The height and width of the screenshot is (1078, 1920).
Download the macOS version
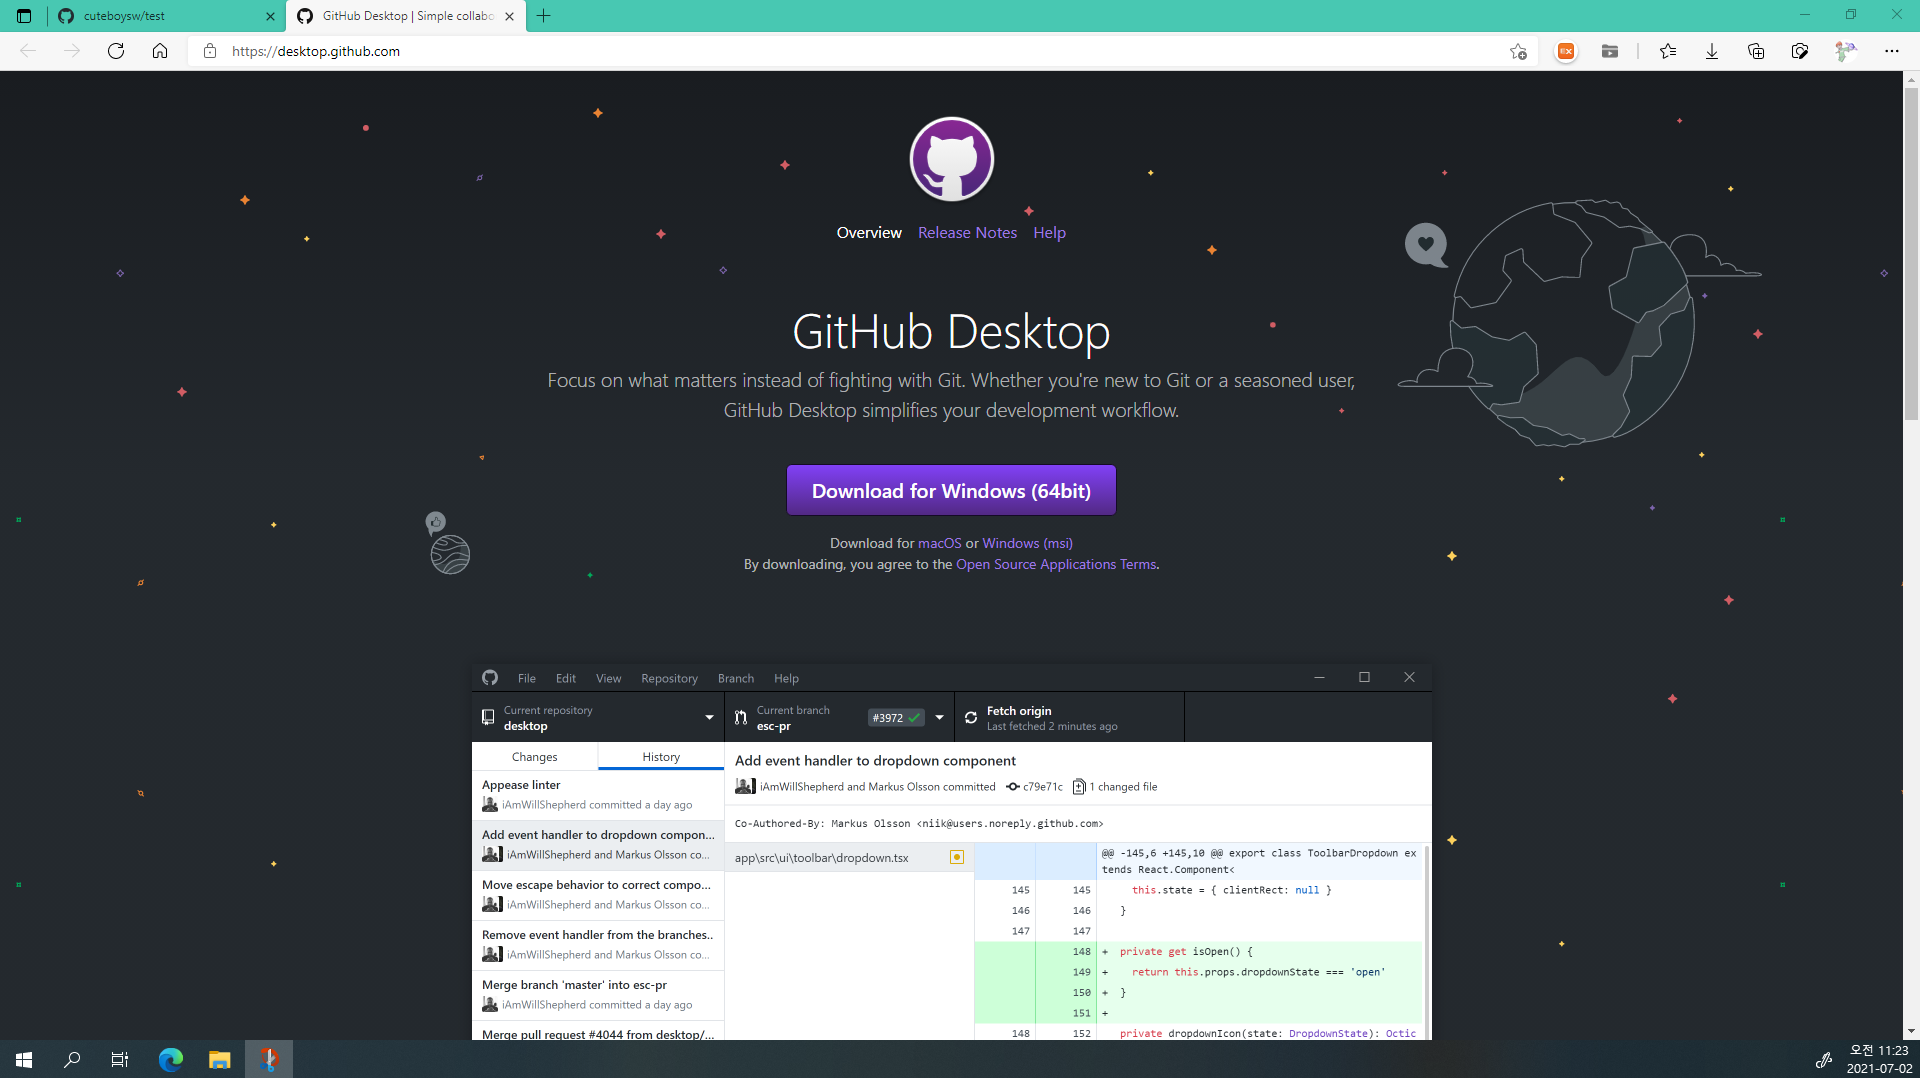click(x=940, y=543)
